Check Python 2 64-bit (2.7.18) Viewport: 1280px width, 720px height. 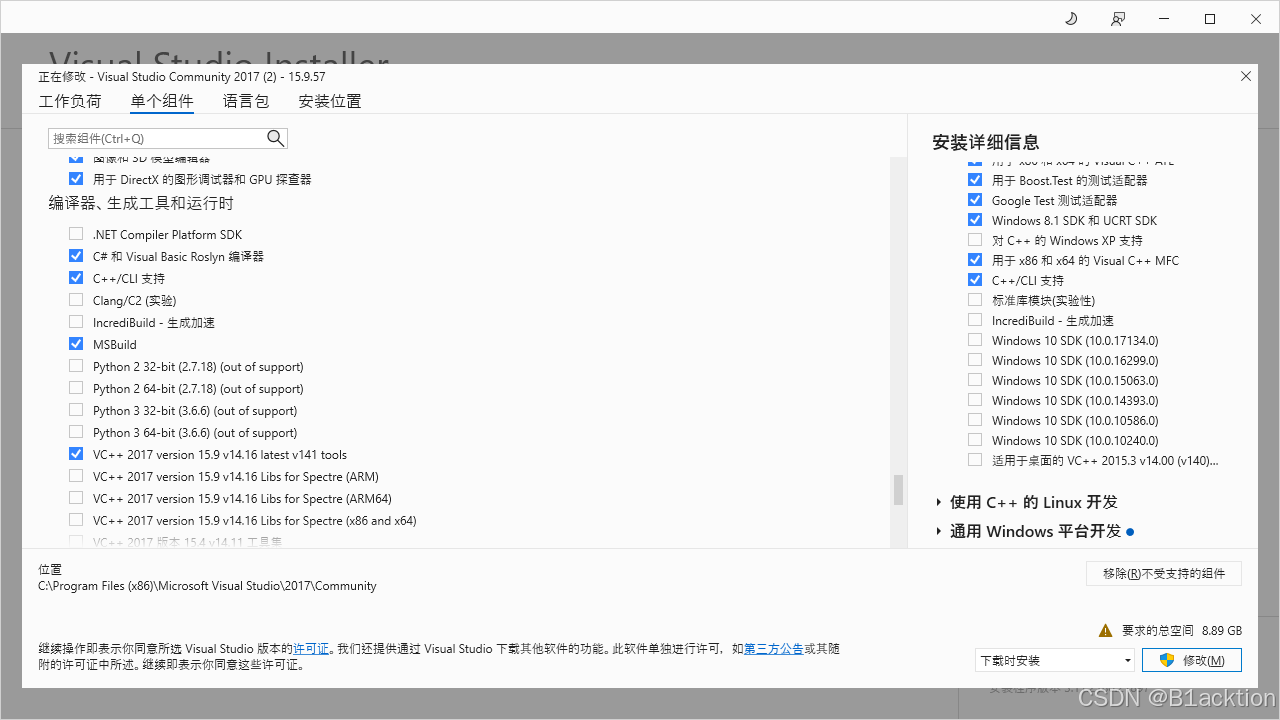(x=76, y=388)
